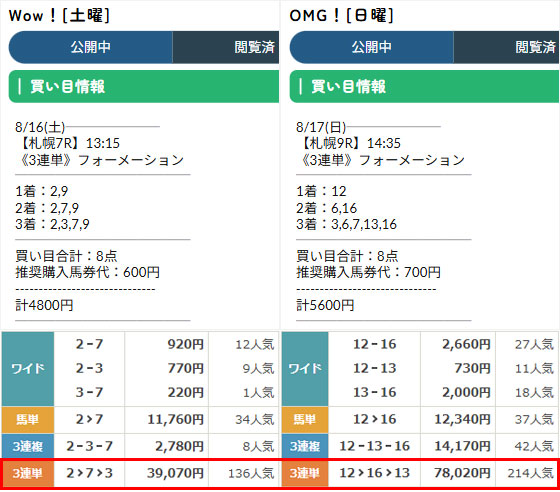Click the right 買い目情報 green header
This screenshot has height=492, width=560.
click(424, 86)
